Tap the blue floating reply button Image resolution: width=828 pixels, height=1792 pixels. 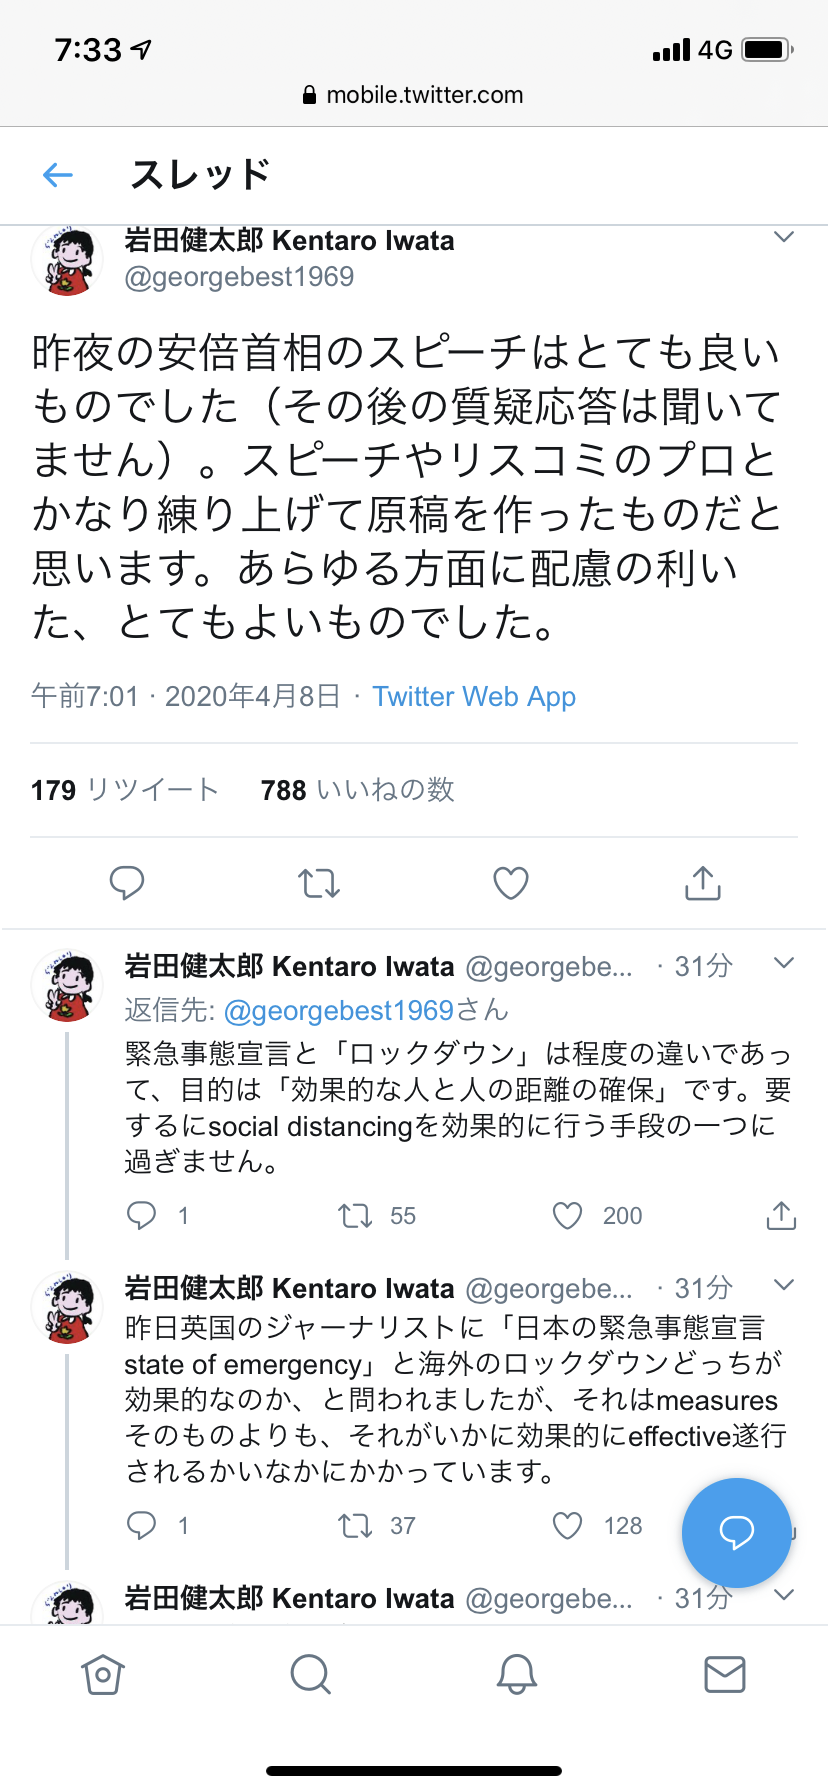tap(736, 1532)
